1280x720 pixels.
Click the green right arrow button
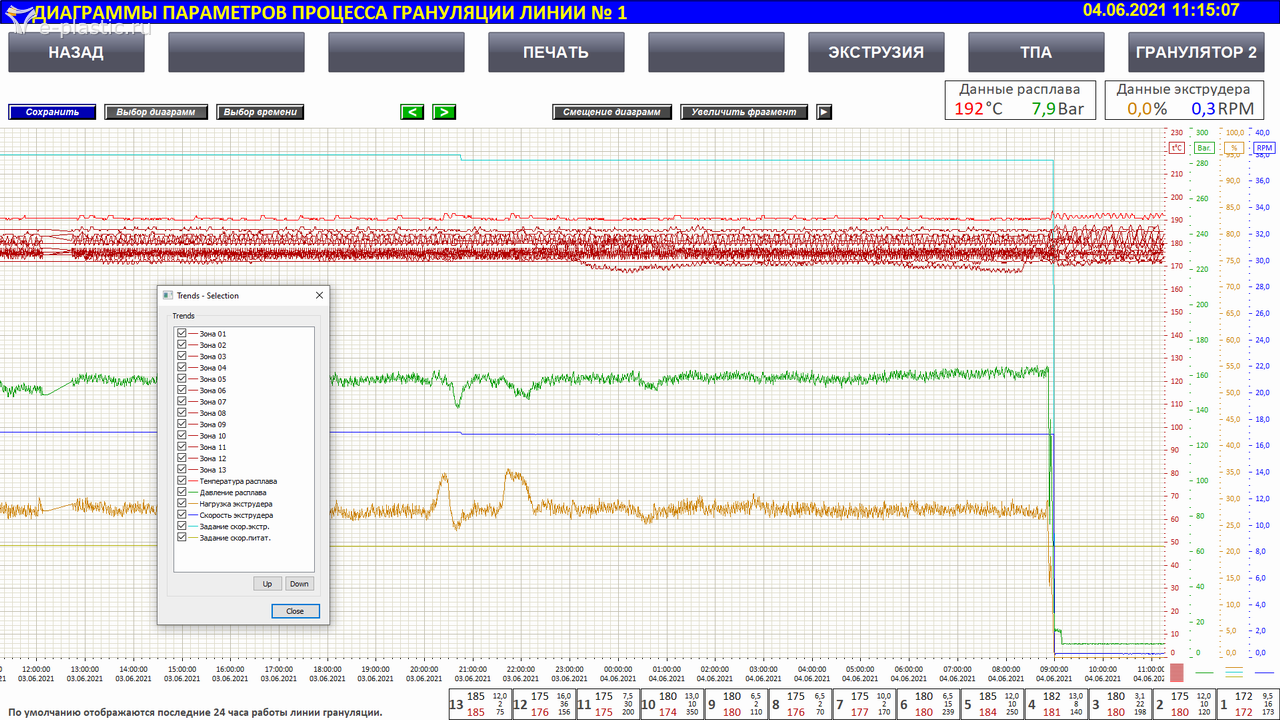click(x=444, y=112)
